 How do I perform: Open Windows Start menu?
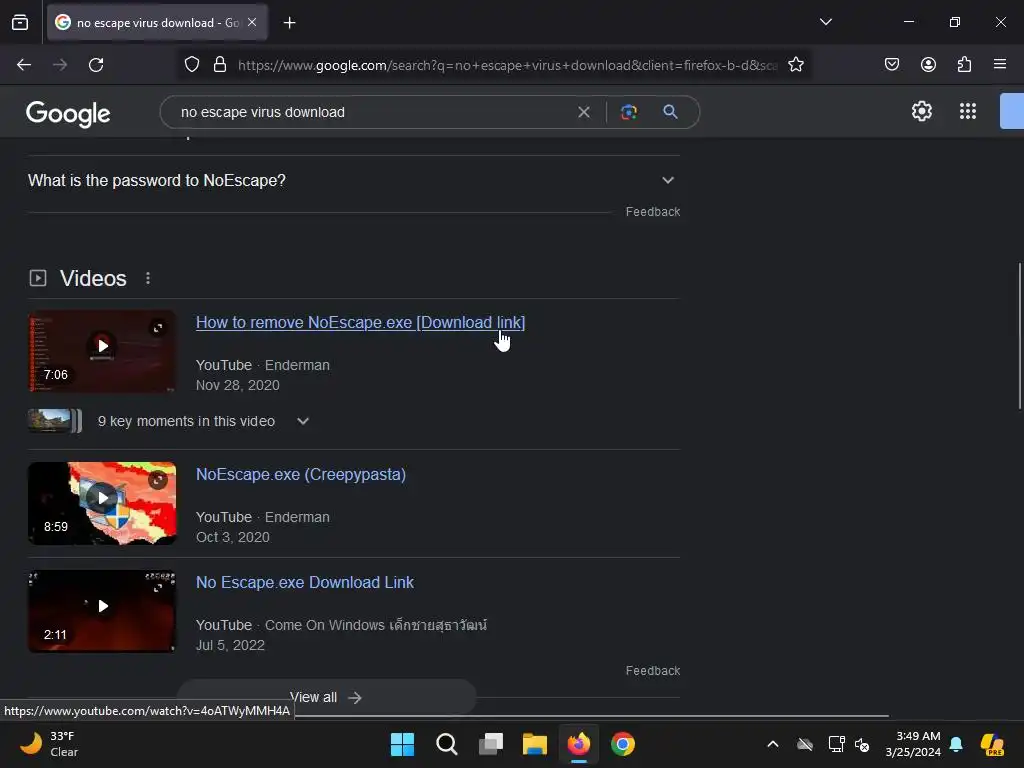pos(402,744)
